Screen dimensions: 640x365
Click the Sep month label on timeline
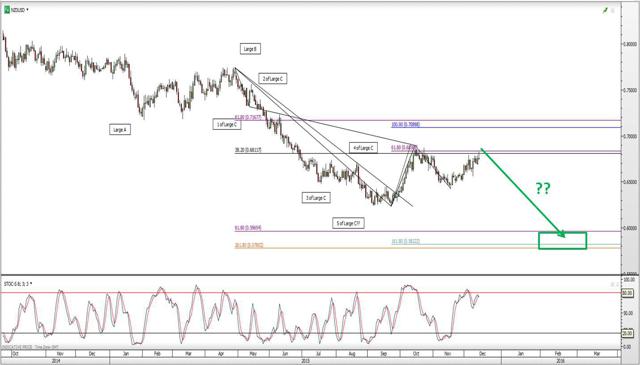(384, 354)
